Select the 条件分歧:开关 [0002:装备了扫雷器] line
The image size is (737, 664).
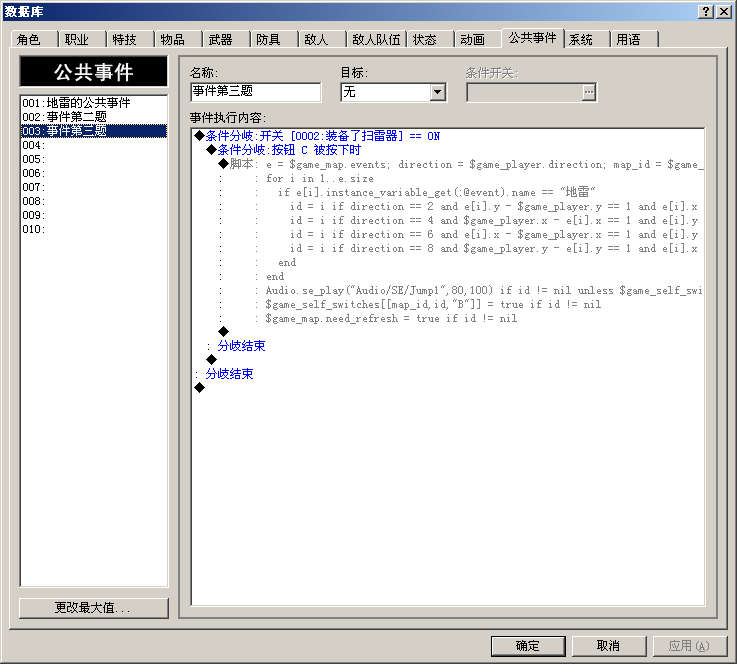448,136
